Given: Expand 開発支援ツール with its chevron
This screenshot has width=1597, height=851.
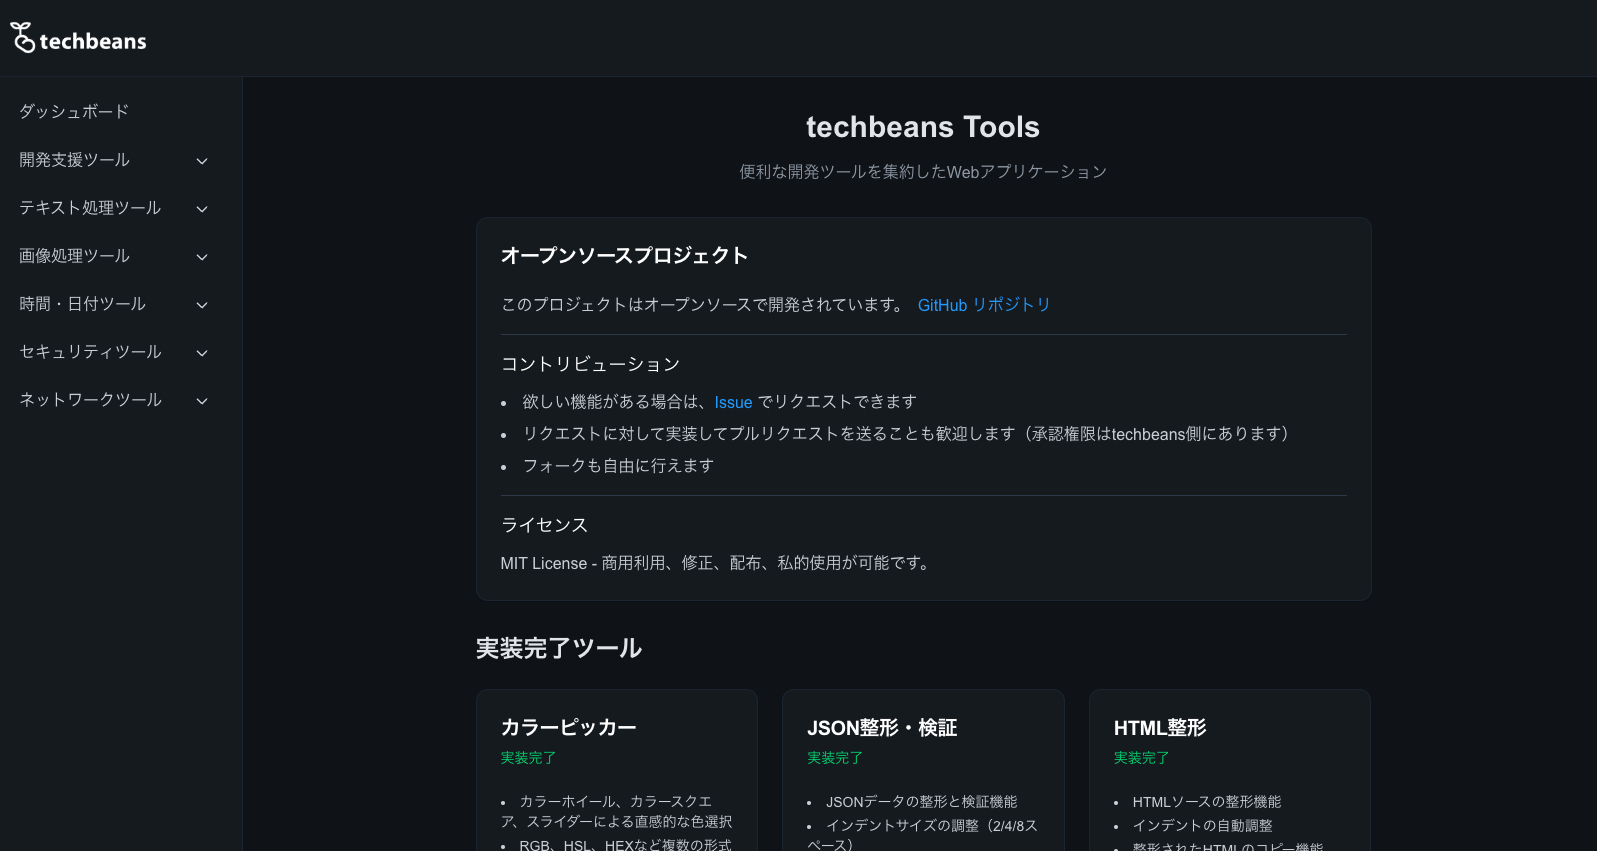Looking at the screenshot, I should coord(202,161).
